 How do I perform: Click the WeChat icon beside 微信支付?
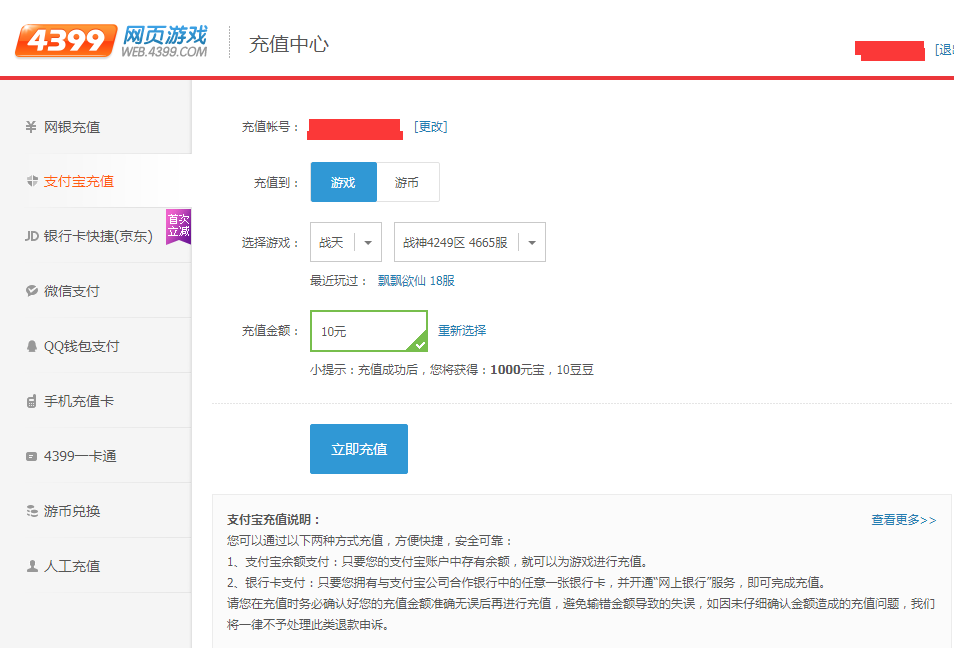[x=31, y=291]
